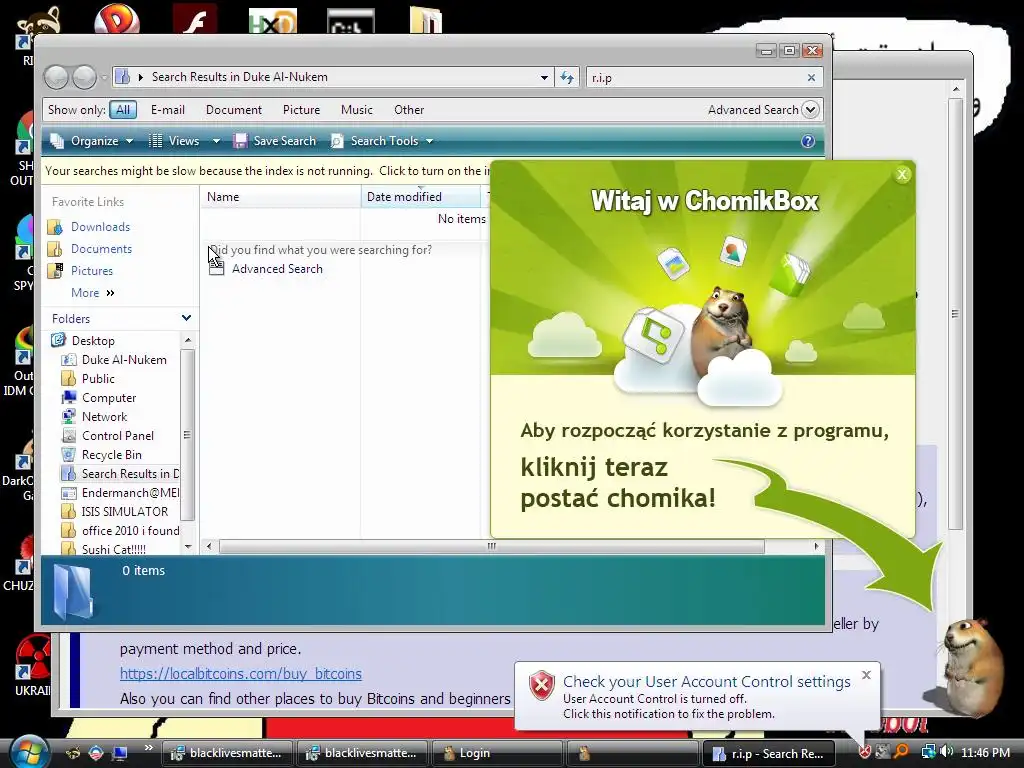Clear the r.i.p search box with X

pyautogui.click(x=811, y=78)
